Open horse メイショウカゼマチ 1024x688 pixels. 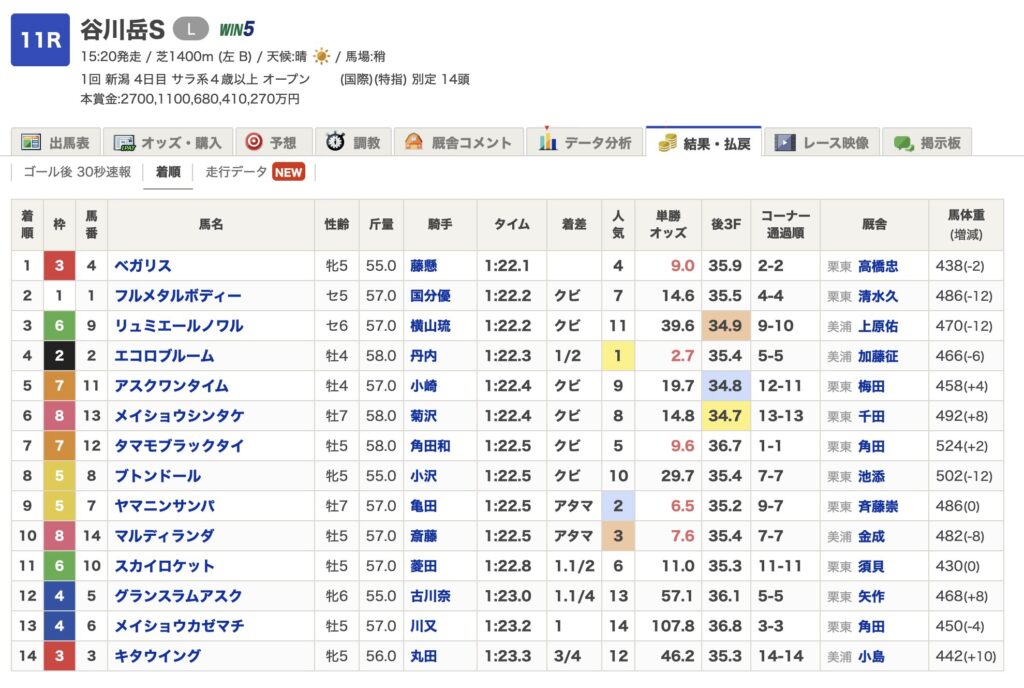[x=180, y=626]
